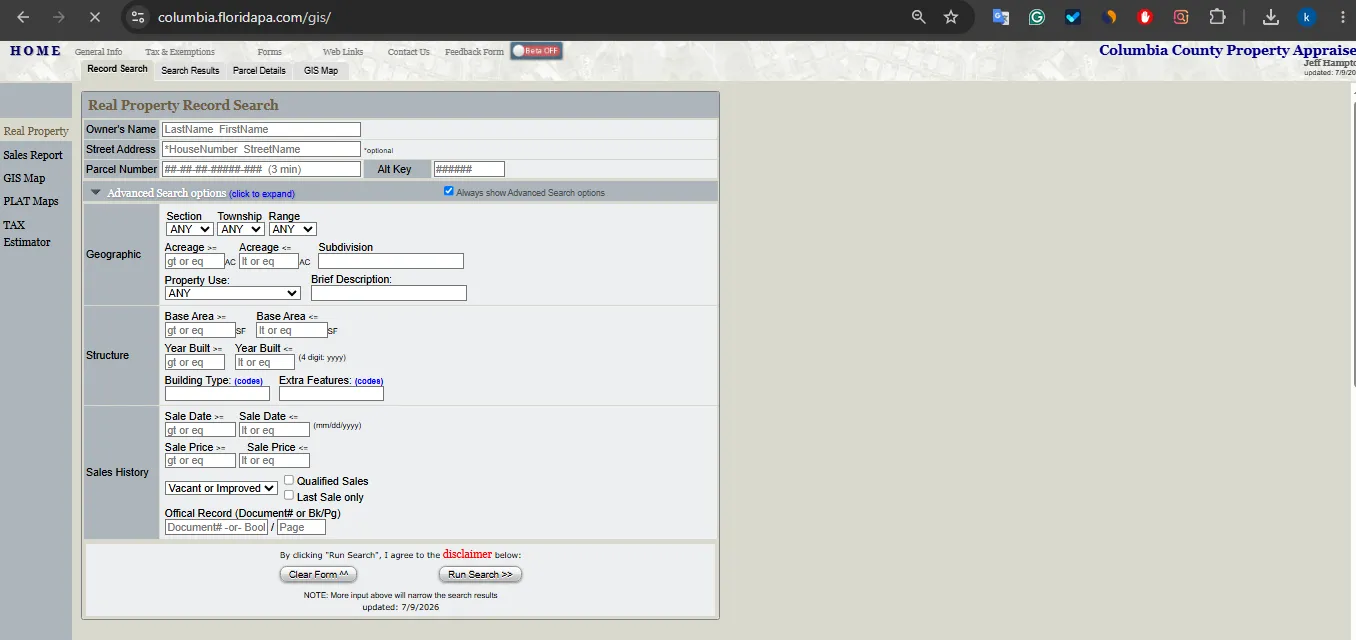1356x640 pixels.
Task: Switch to the GIS Map tab
Action: click(321, 70)
